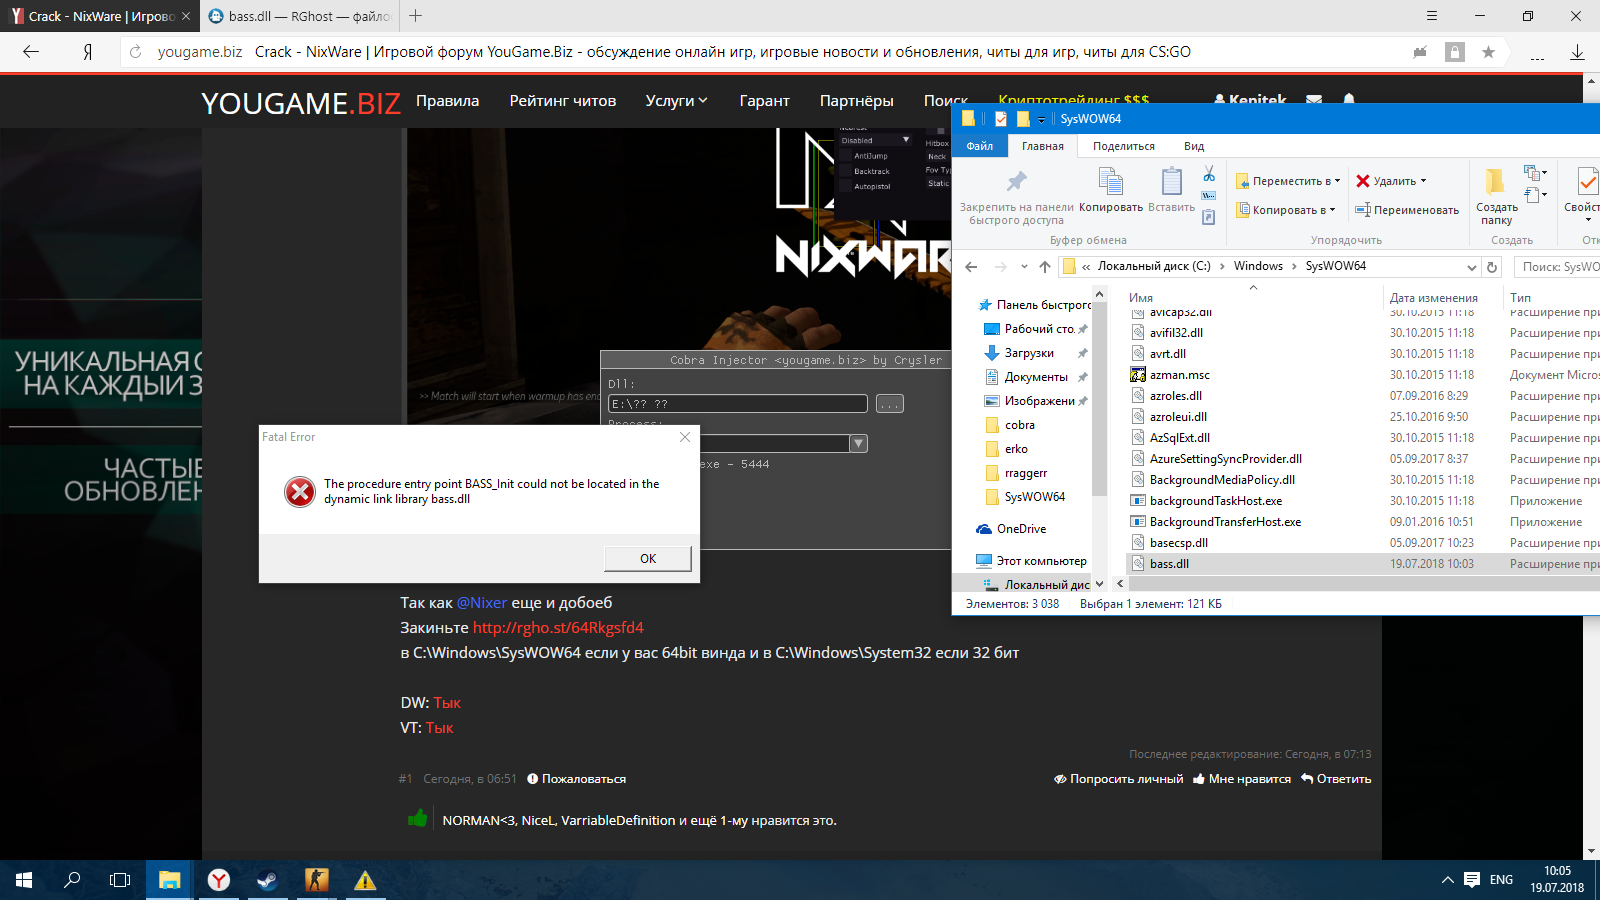This screenshot has width=1600, height=900.
Task: Expand the Услуги site menu
Action: [676, 101]
